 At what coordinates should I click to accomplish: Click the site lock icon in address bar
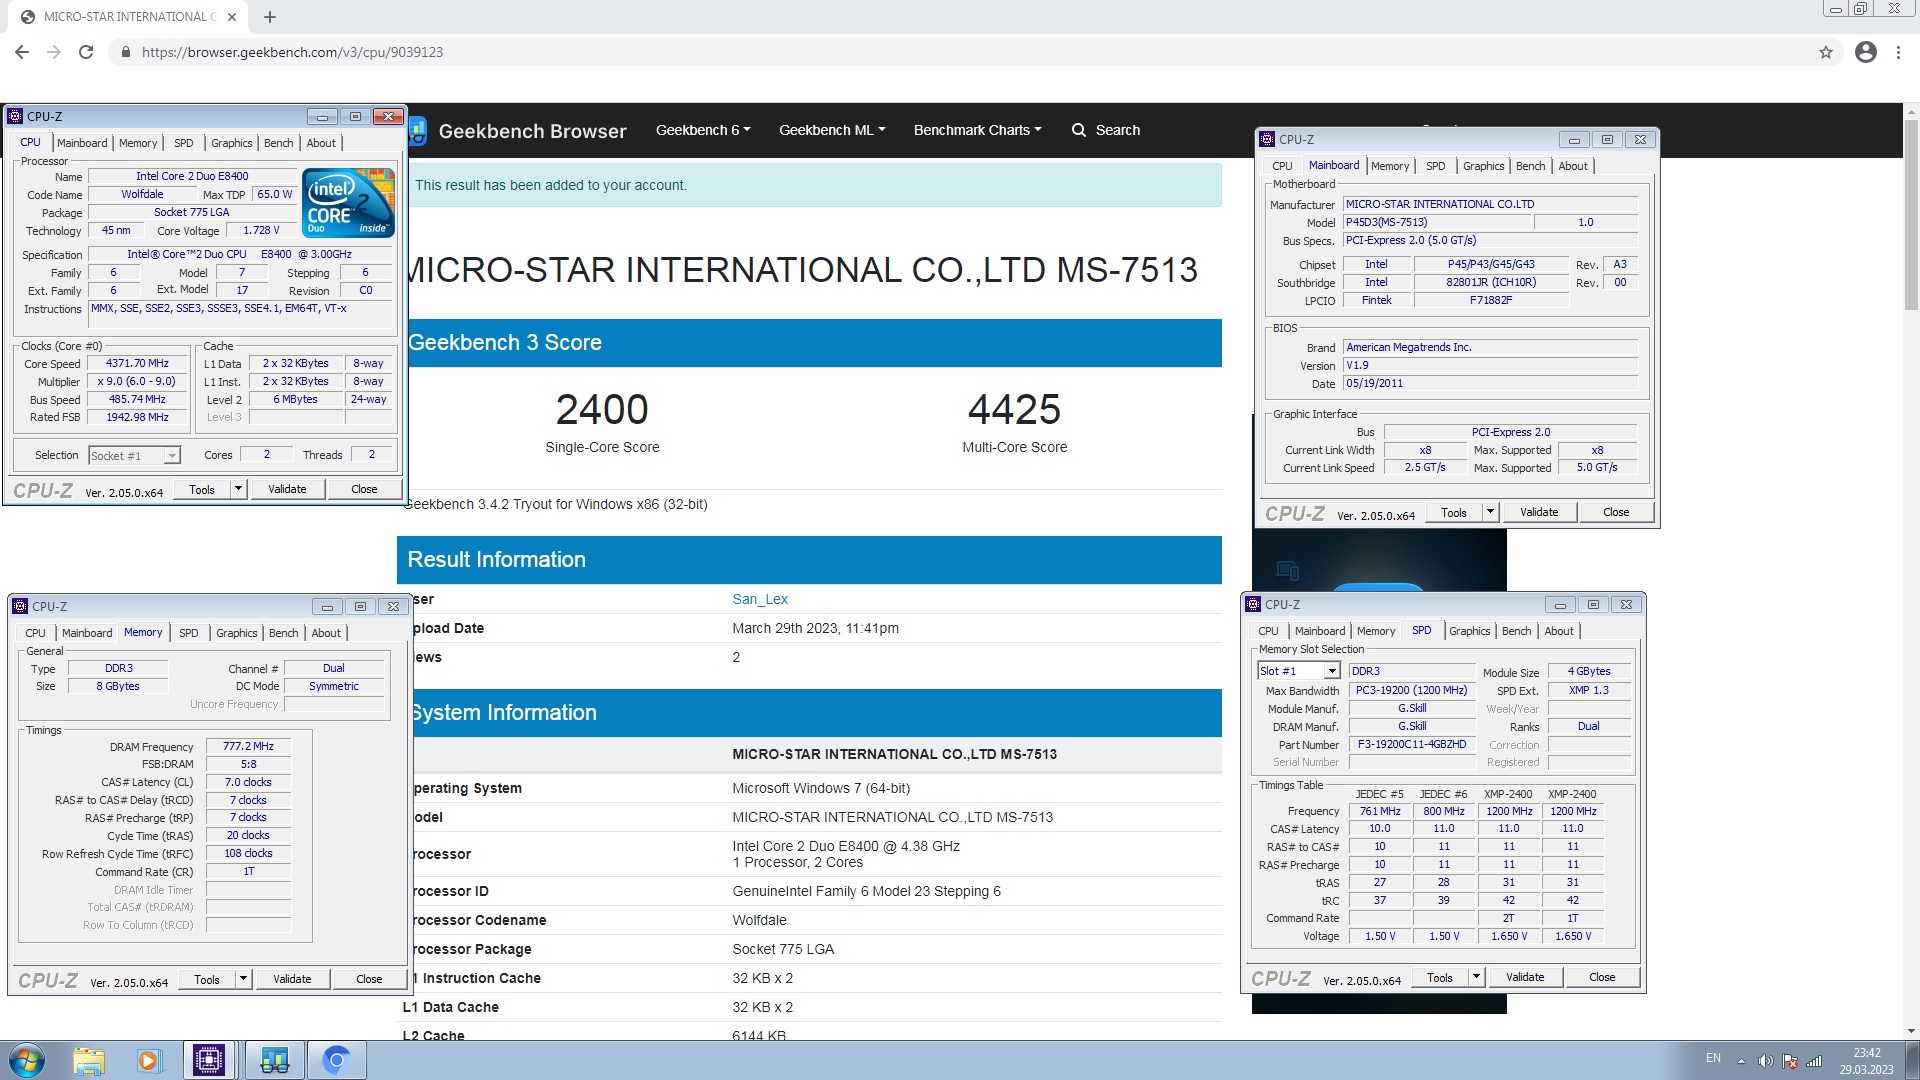pos(125,52)
